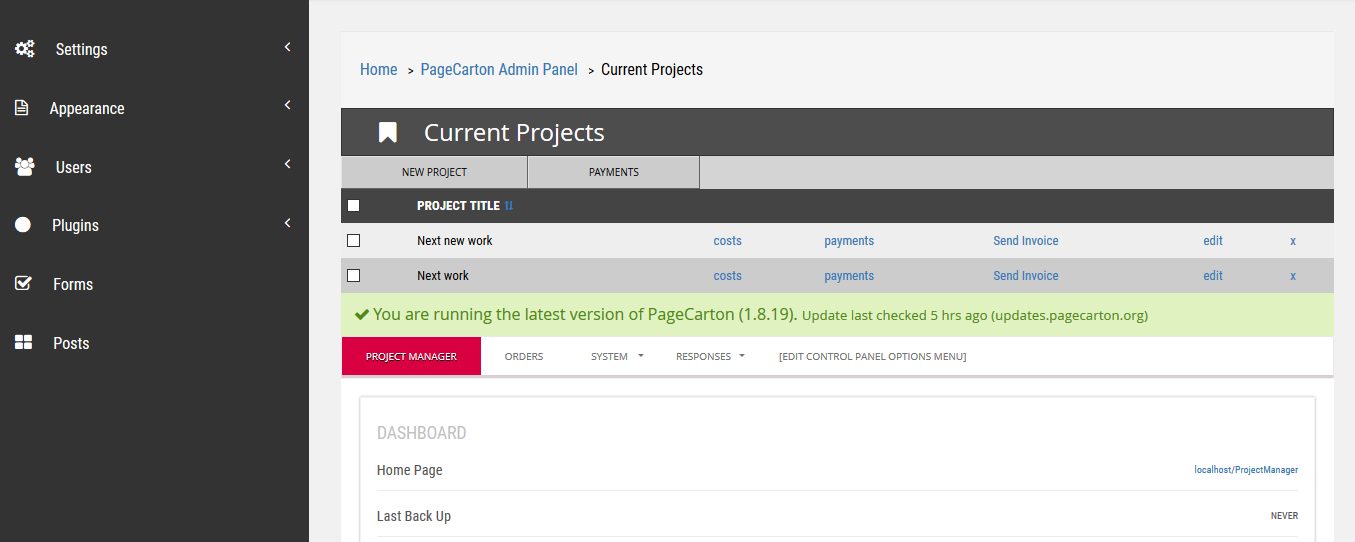Click the Forms checkmark icon

tap(23, 284)
